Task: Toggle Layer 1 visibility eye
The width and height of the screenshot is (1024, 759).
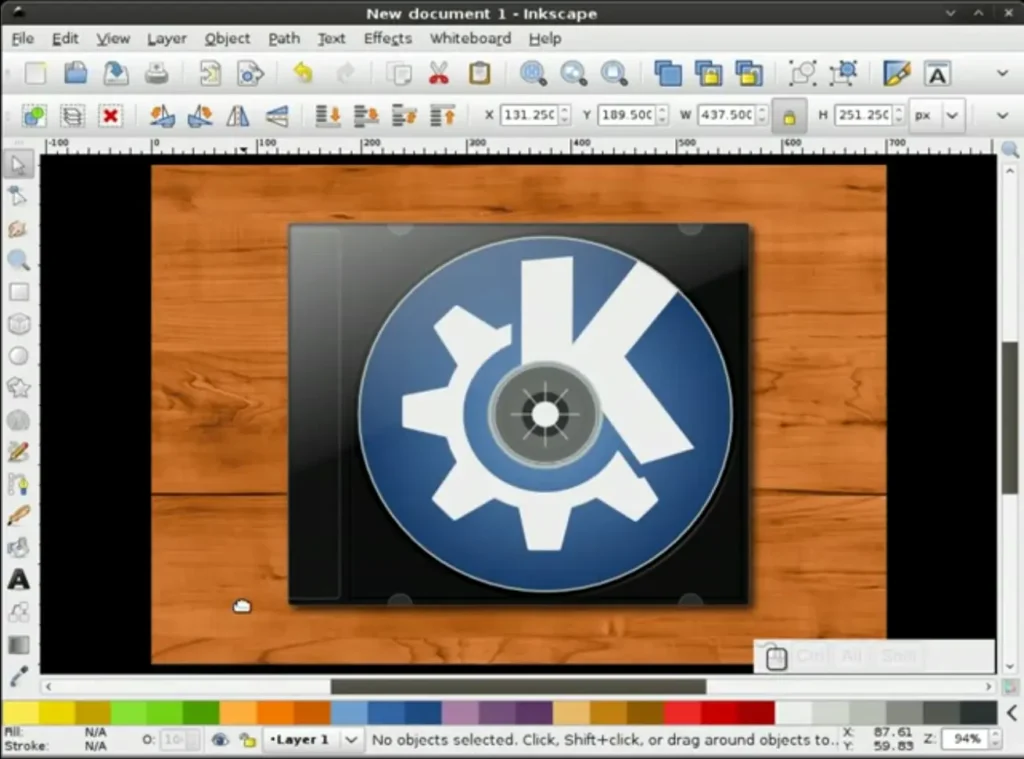Action: click(220, 740)
